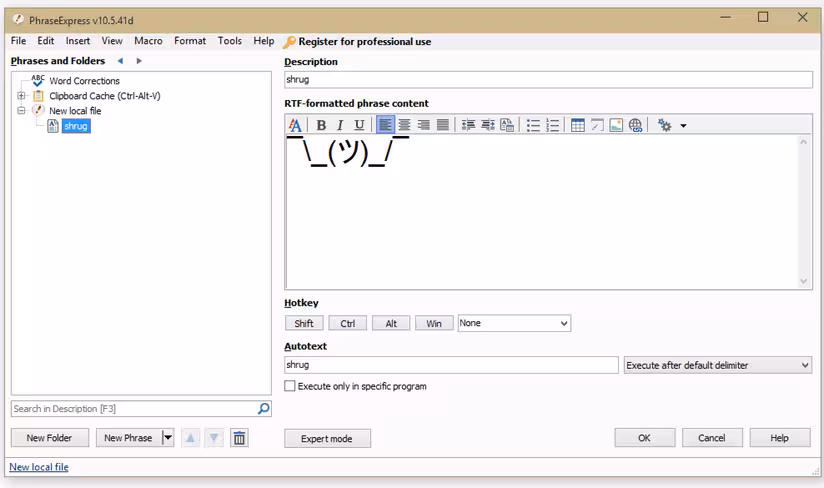
Task: Click the Help button at bottom
Action: pyautogui.click(x=779, y=438)
